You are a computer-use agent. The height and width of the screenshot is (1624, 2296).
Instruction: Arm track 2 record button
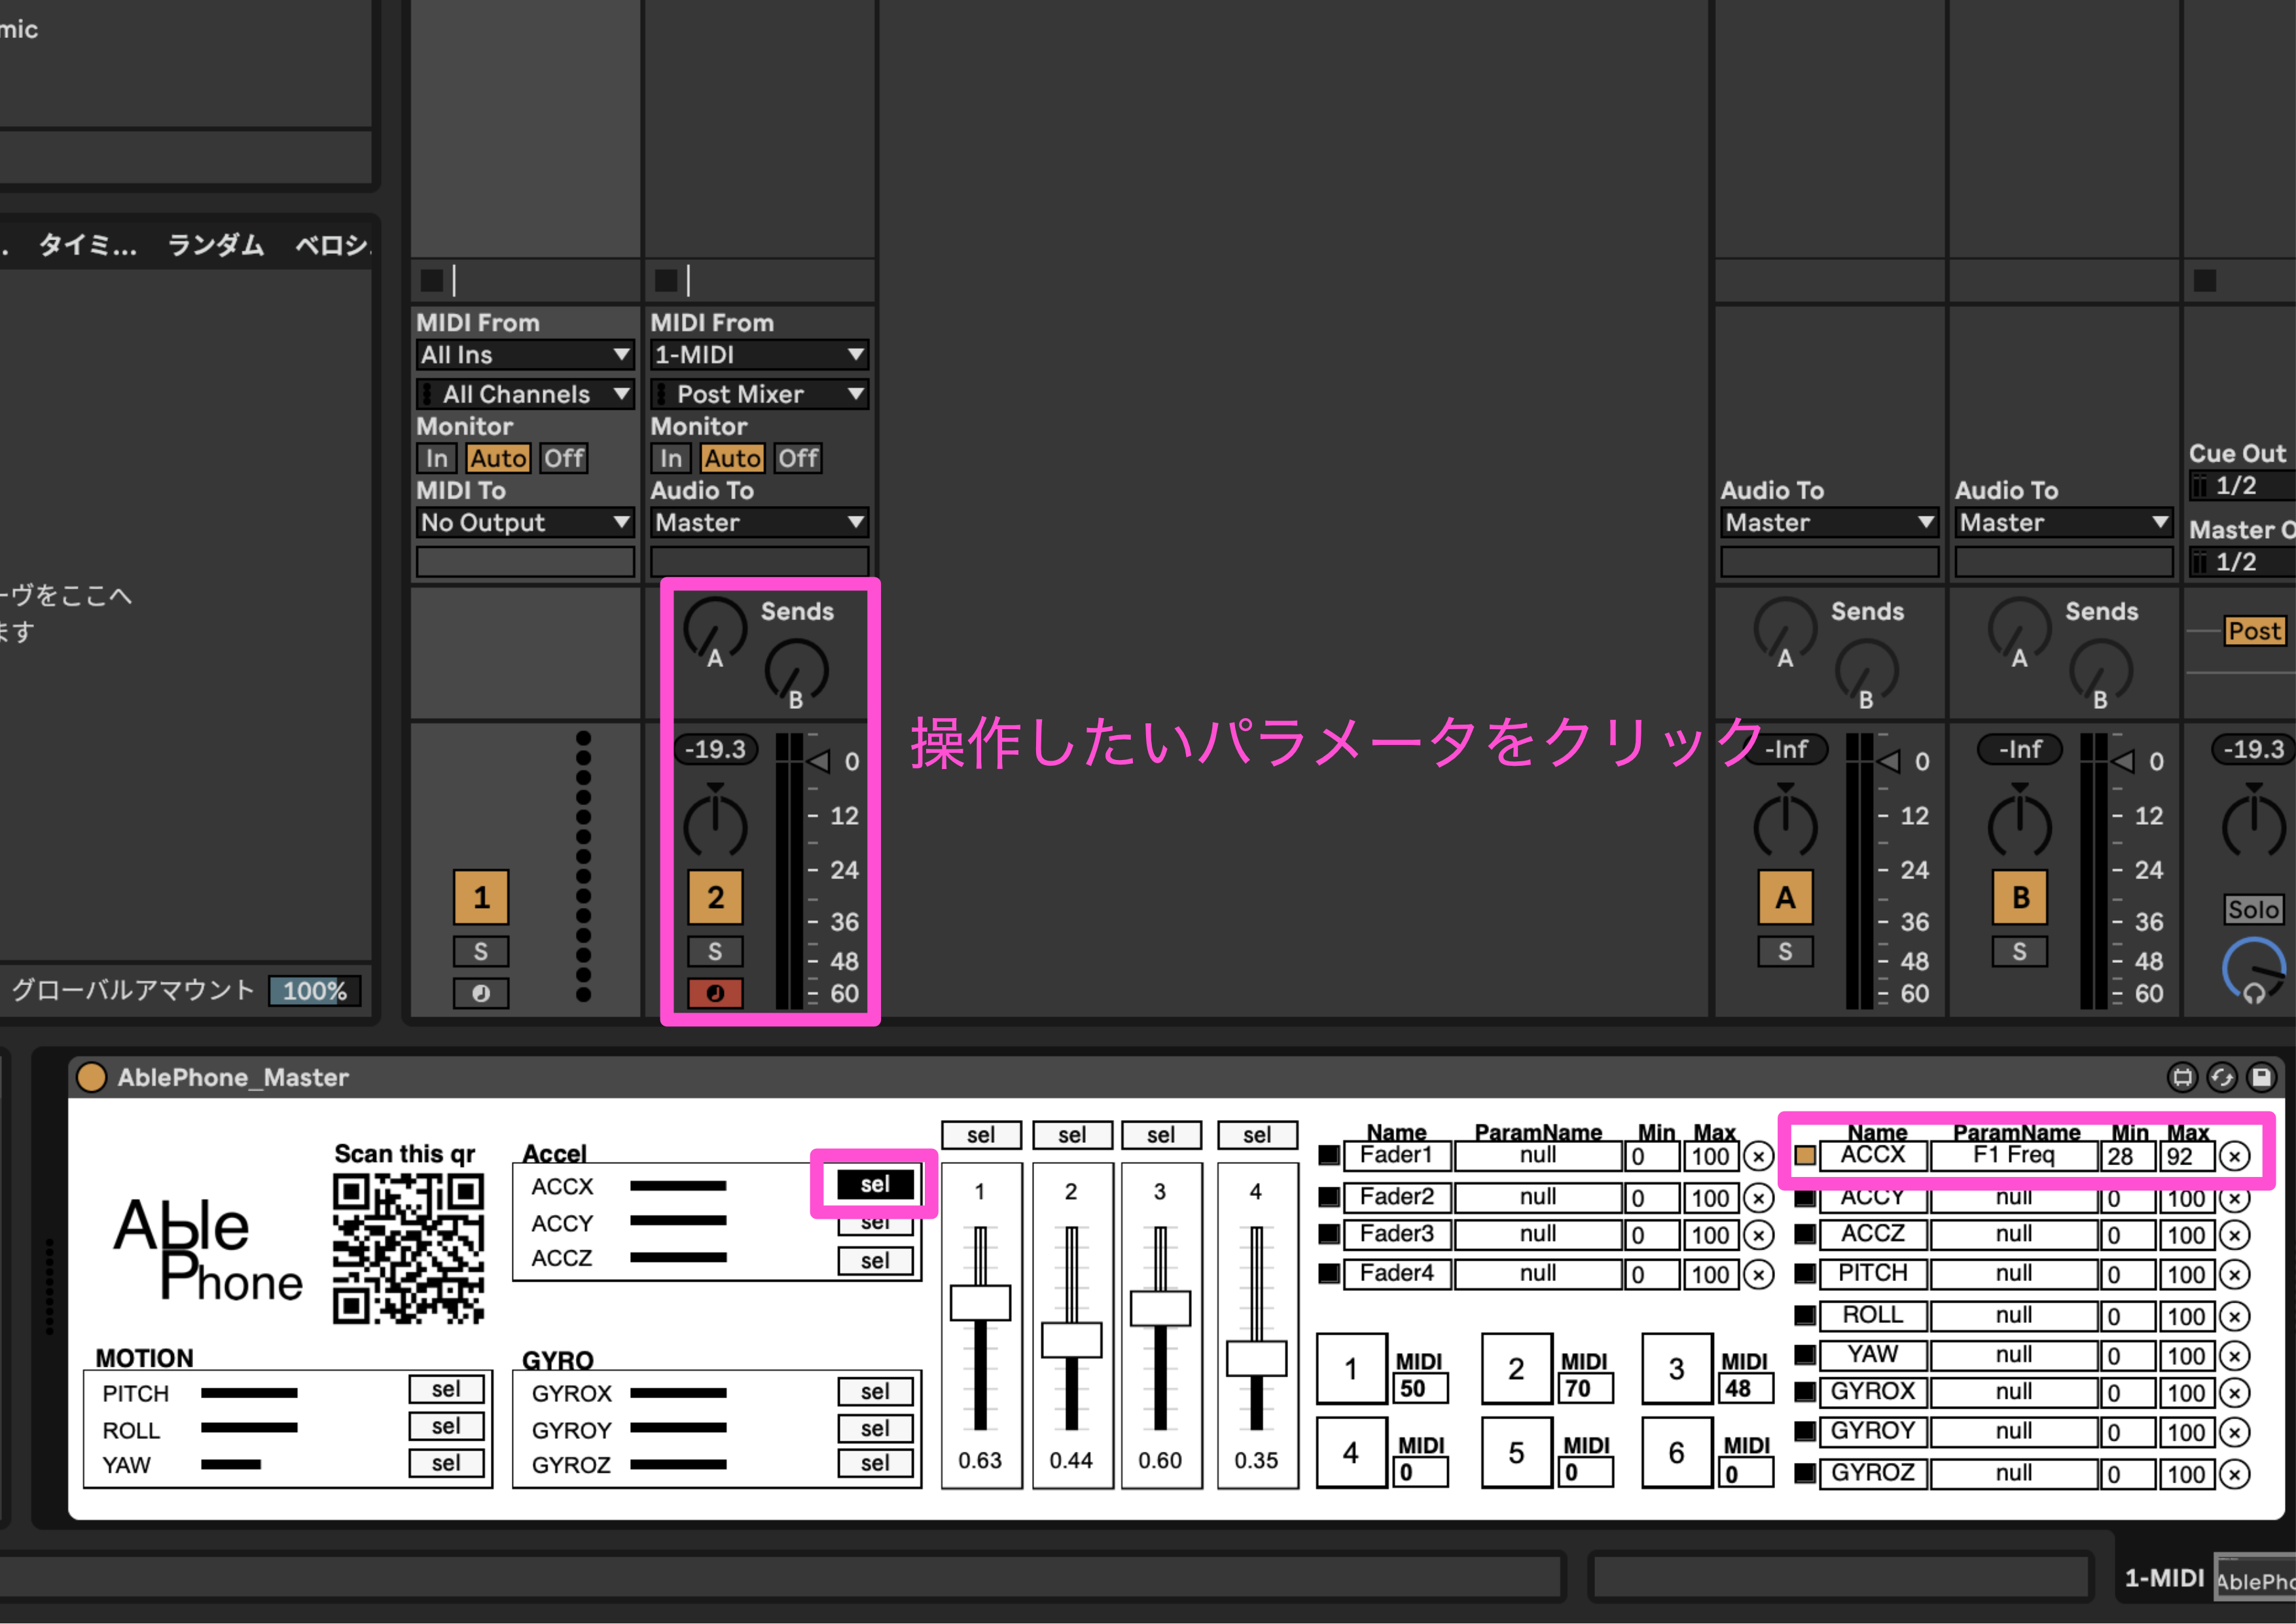(715, 993)
